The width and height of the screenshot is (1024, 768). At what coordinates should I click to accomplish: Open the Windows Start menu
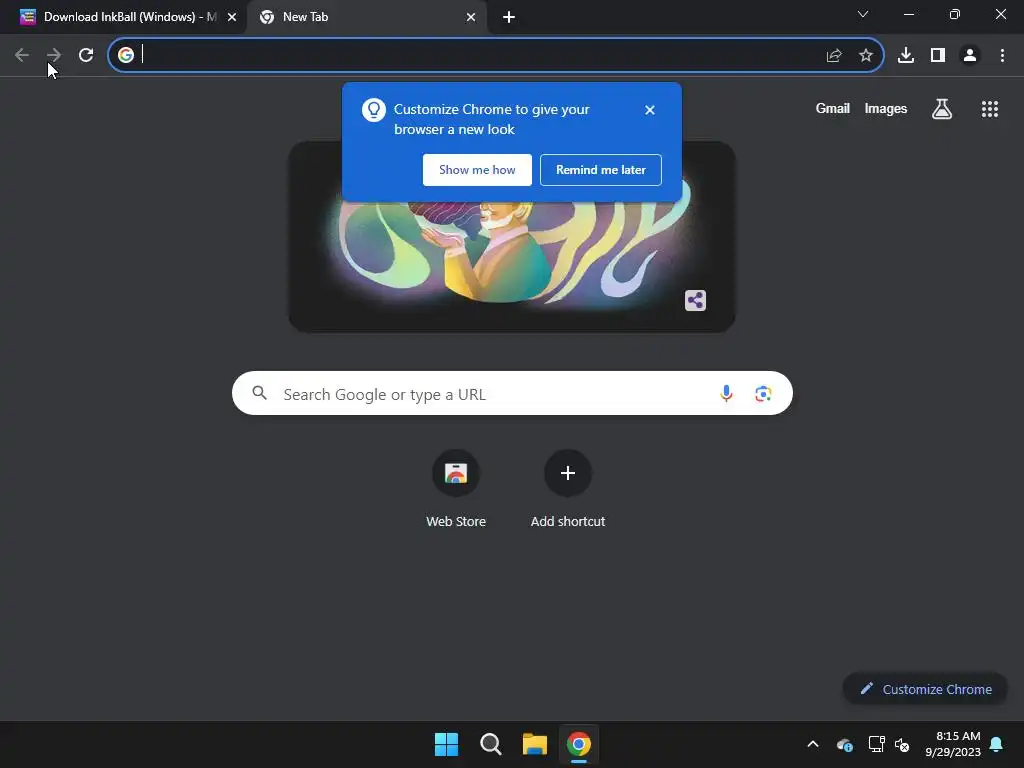click(447, 744)
